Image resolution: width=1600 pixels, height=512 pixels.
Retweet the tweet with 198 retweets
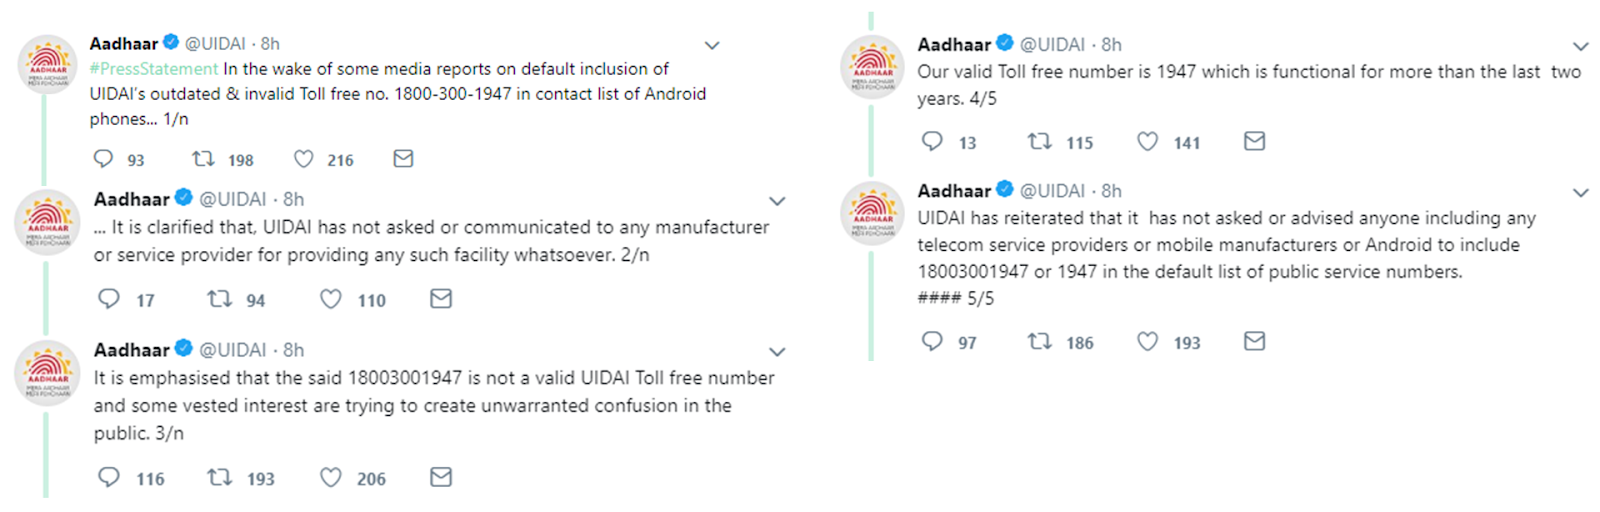pos(203,159)
